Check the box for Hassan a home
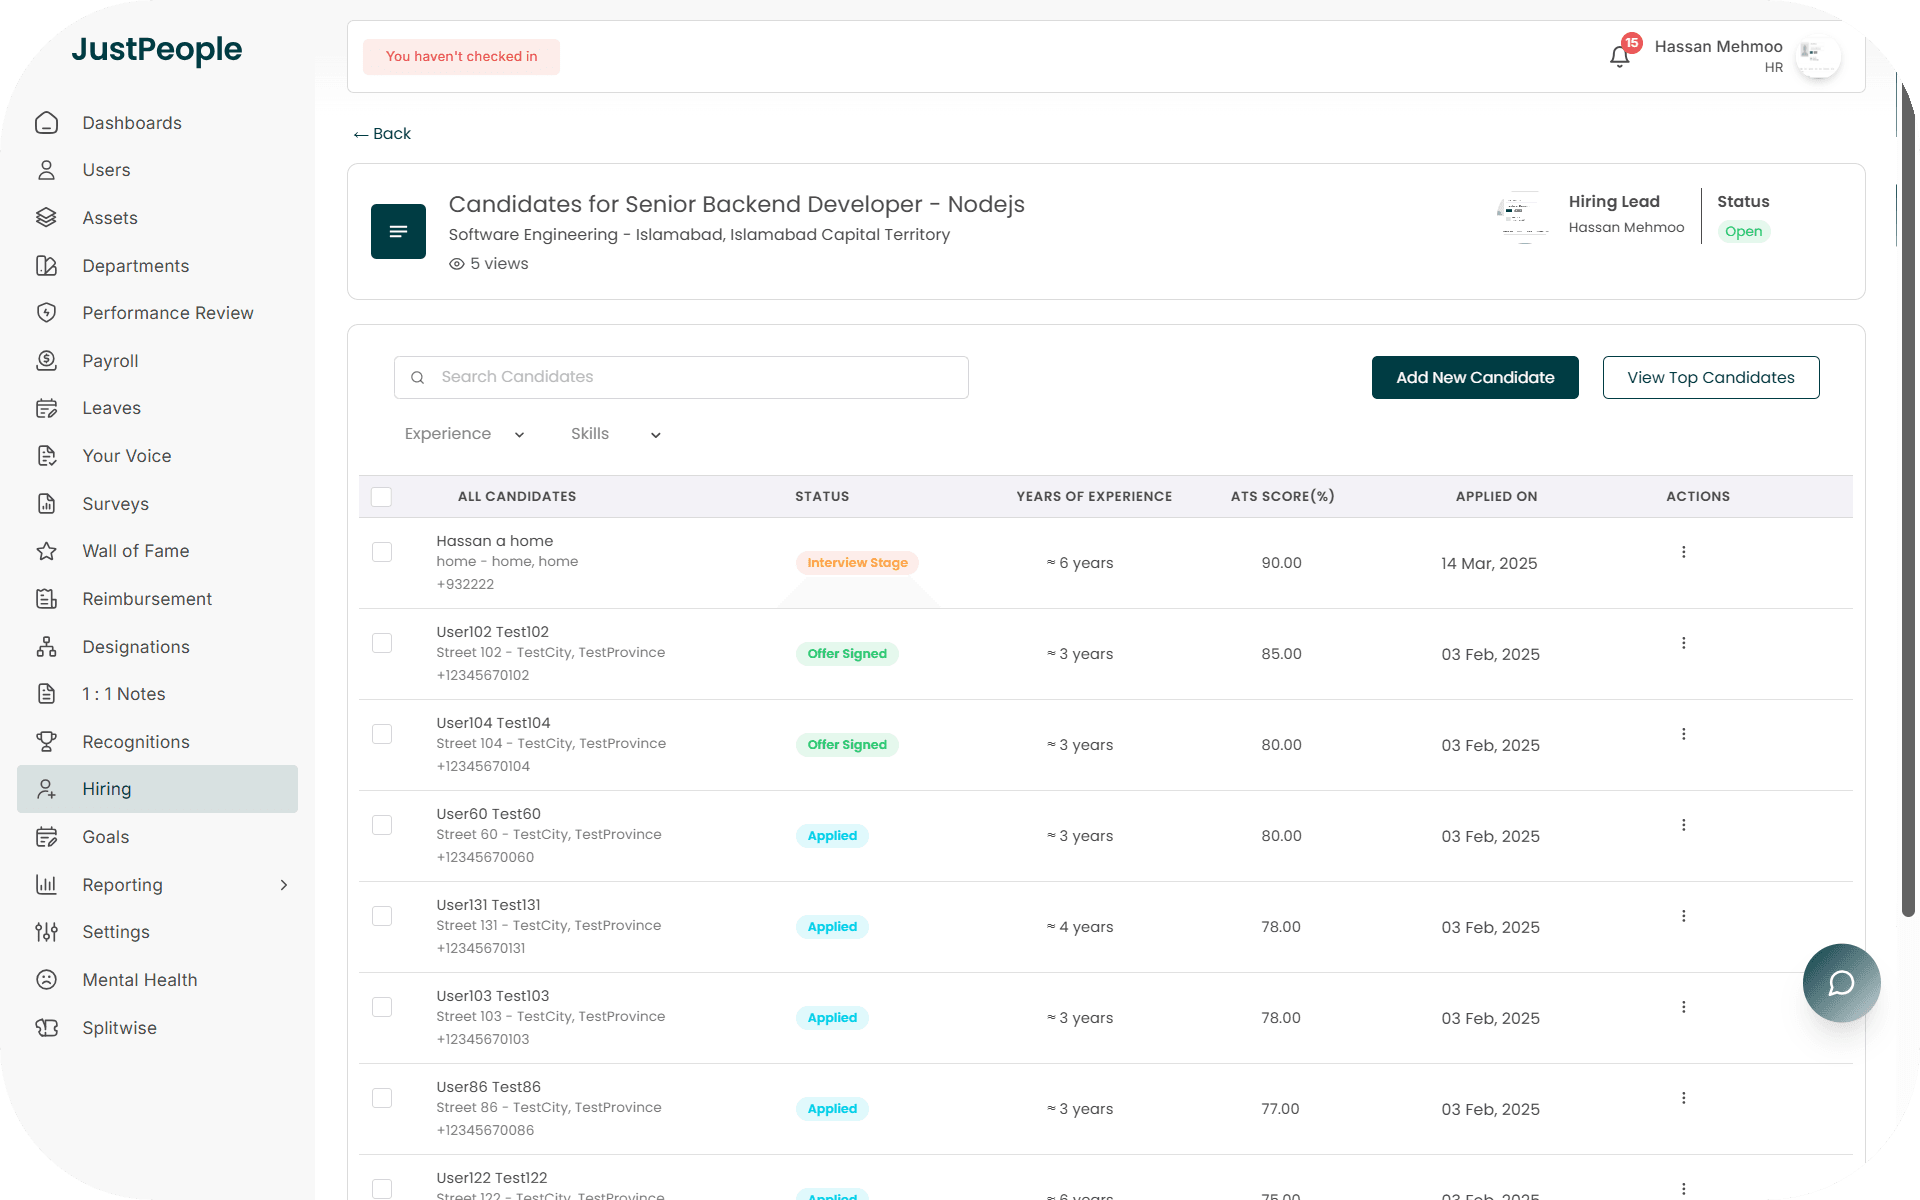The image size is (1920, 1200). pyautogui.click(x=381, y=552)
